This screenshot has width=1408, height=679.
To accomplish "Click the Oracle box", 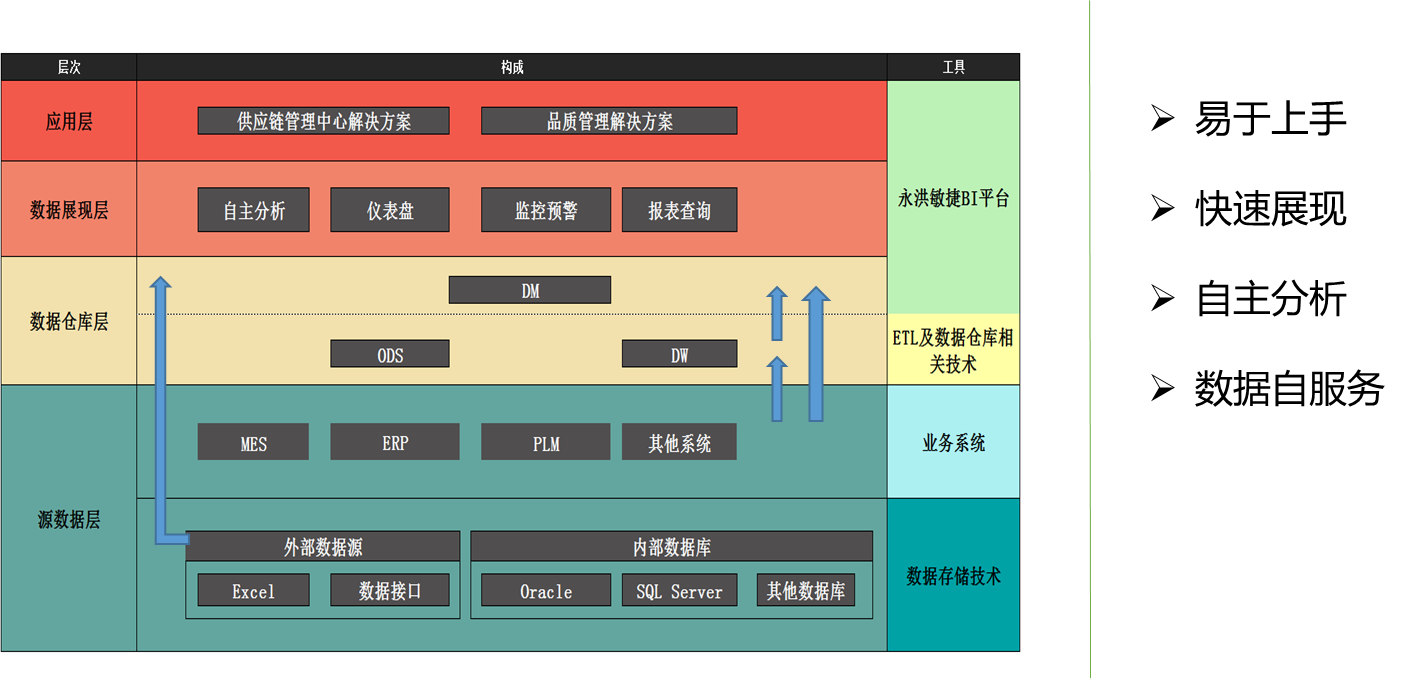I will coord(545,590).
